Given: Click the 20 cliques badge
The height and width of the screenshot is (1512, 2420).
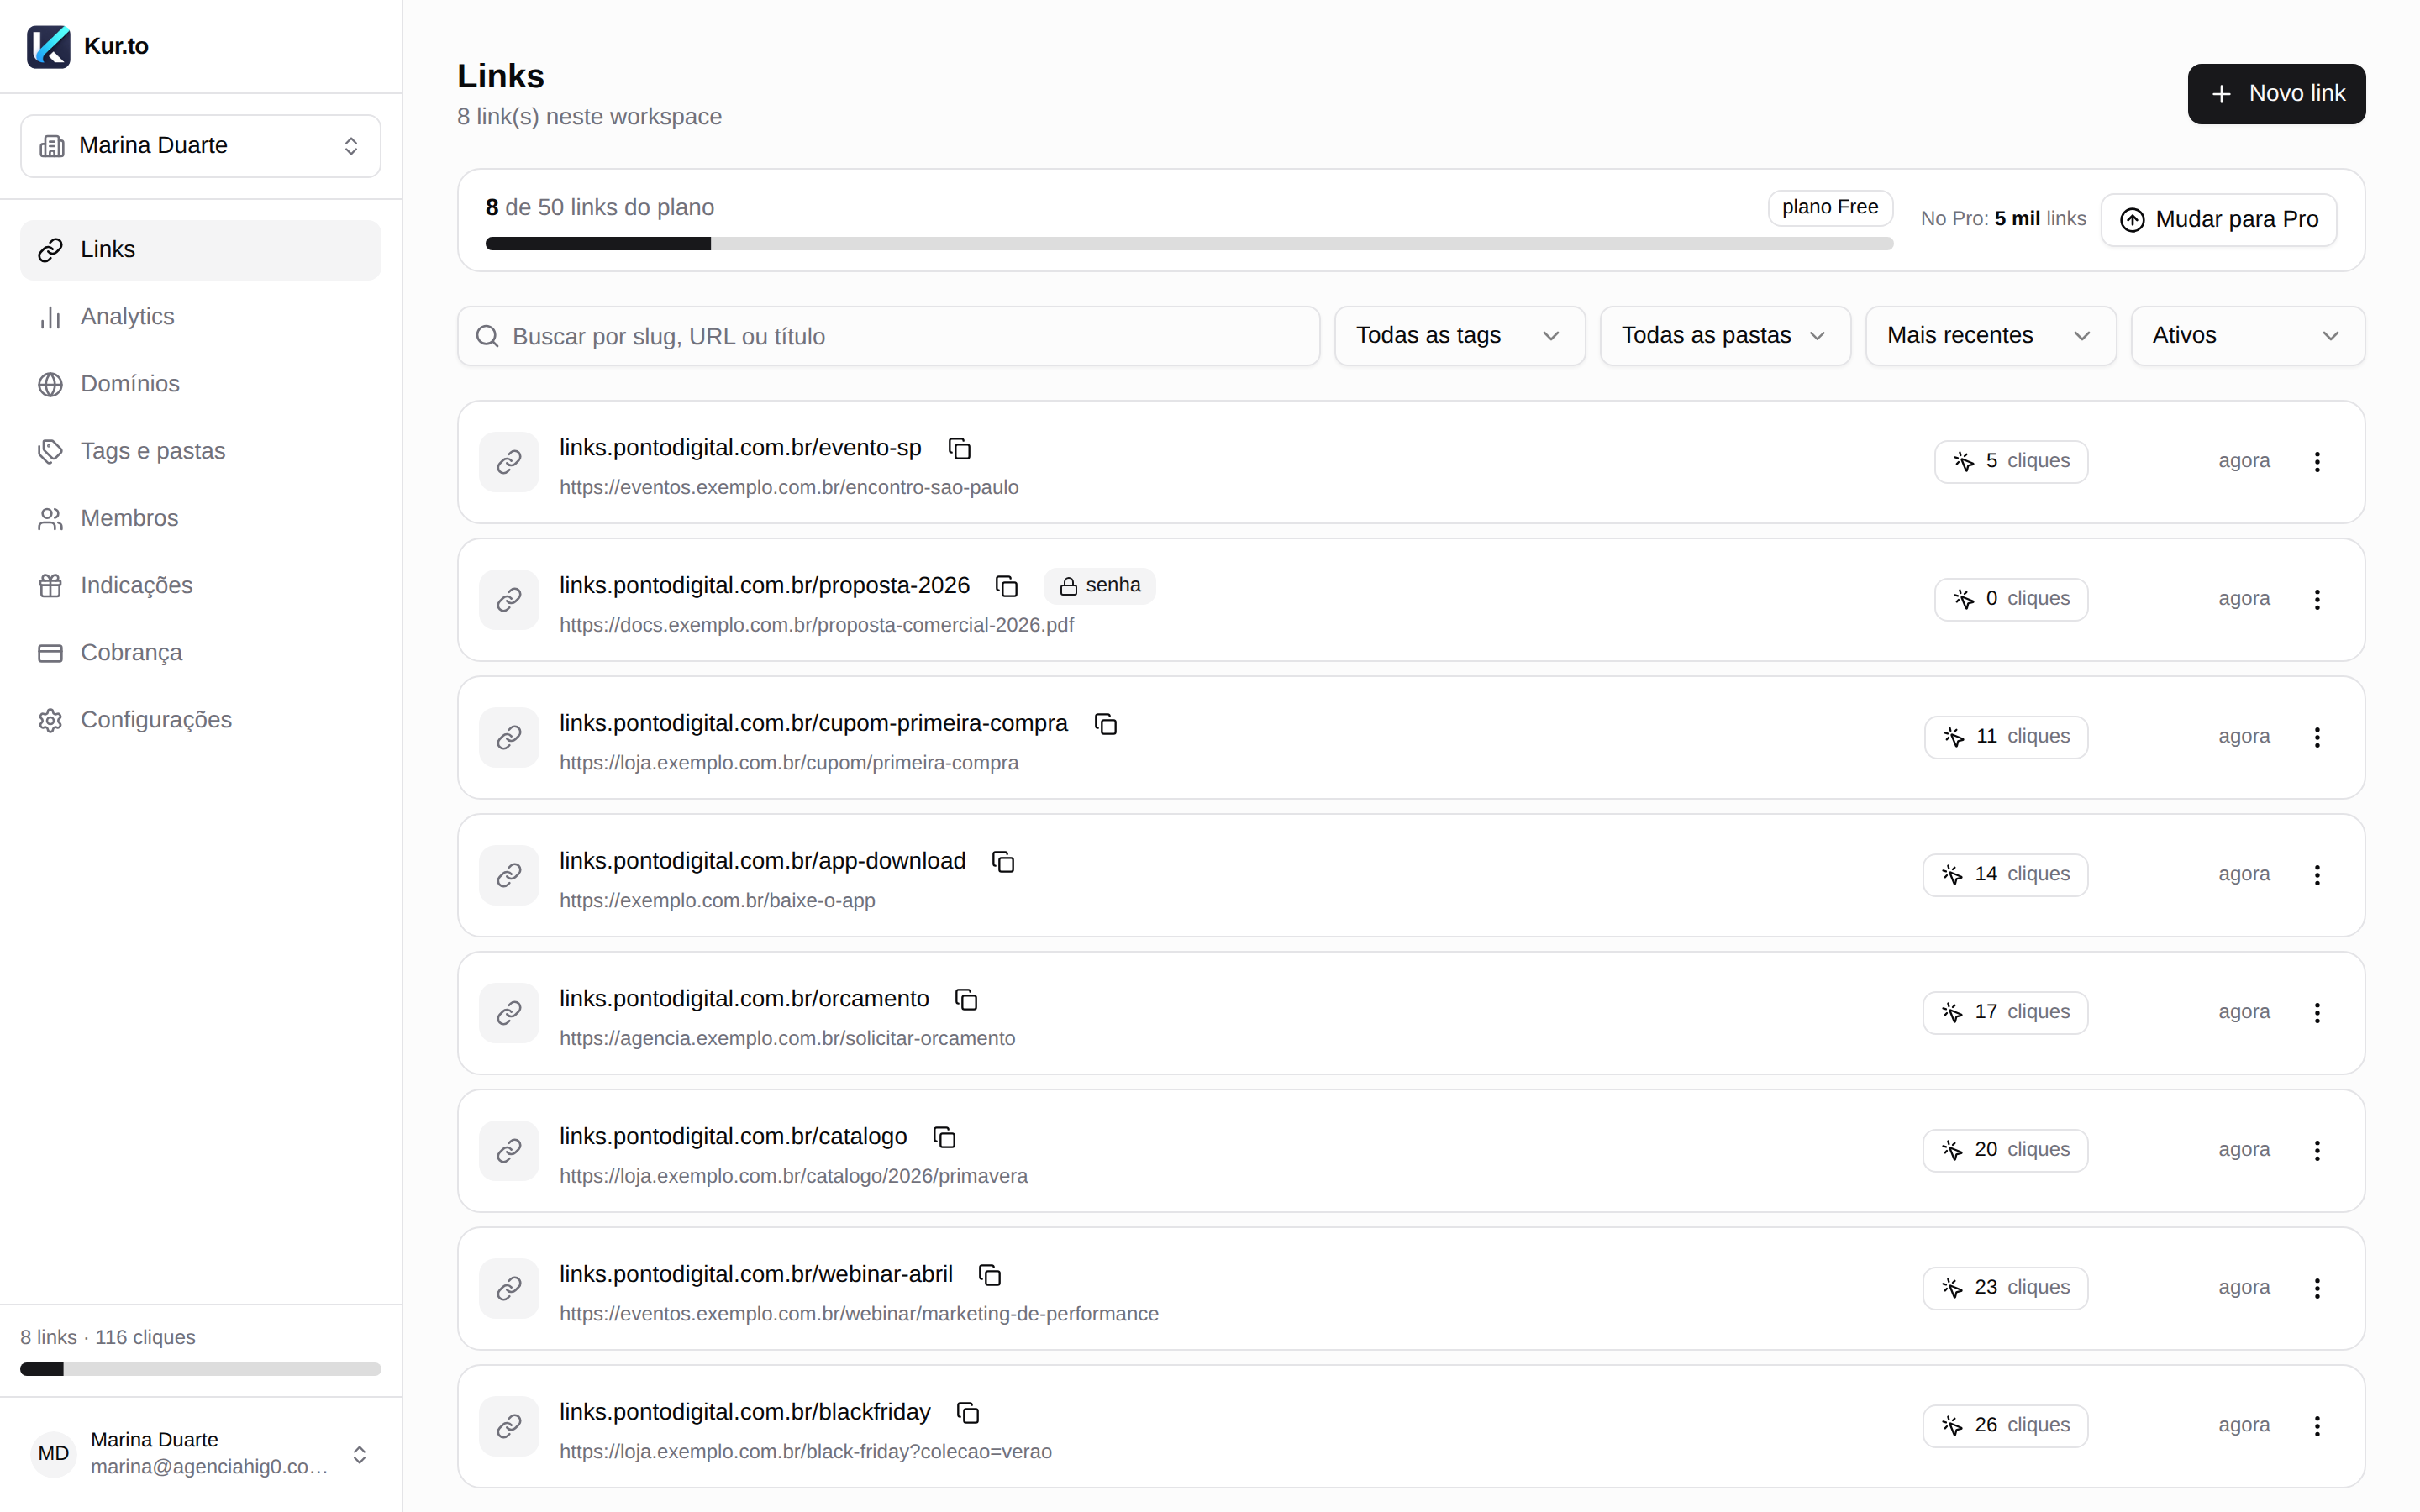Looking at the screenshot, I should tap(2005, 1151).
